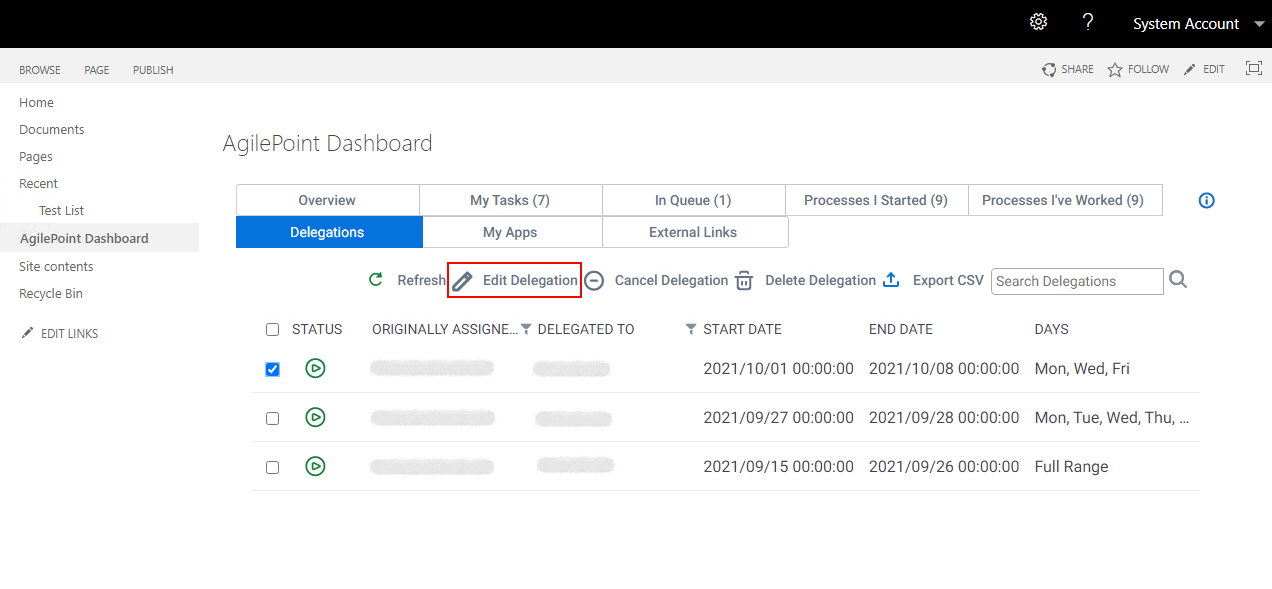The height and width of the screenshot is (589, 1272).
Task: Click status icon of 2021/09/15 row
Action: click(x=315, y=466)
